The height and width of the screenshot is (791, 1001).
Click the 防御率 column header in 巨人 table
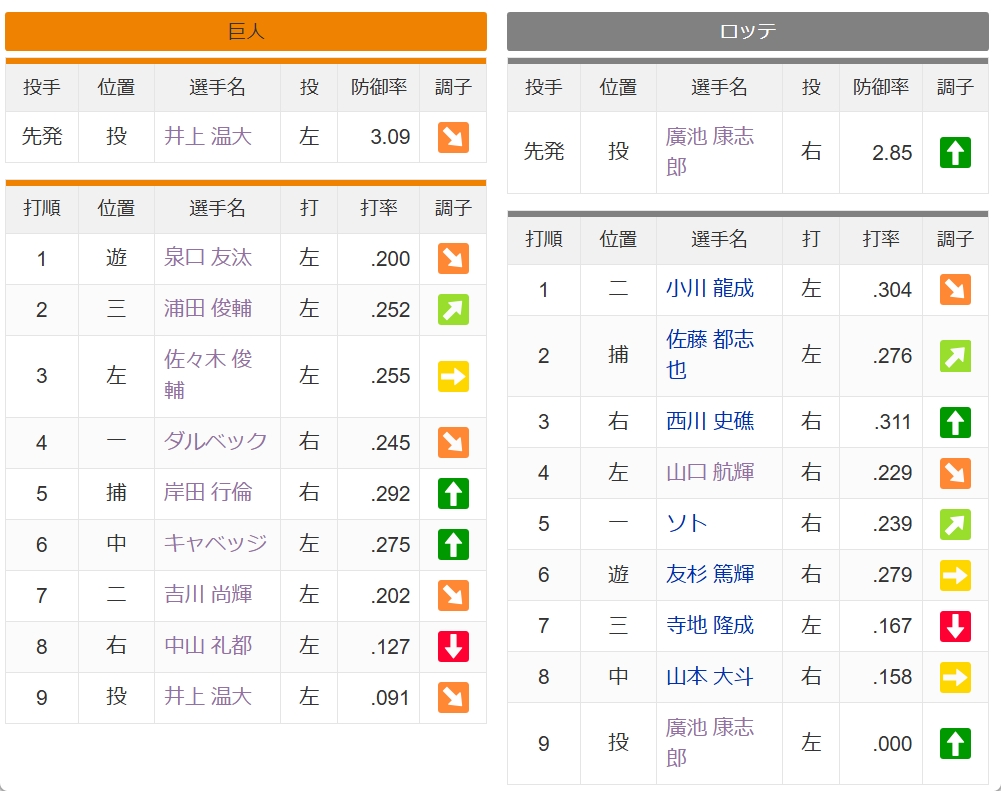click(x=379, y=87)
